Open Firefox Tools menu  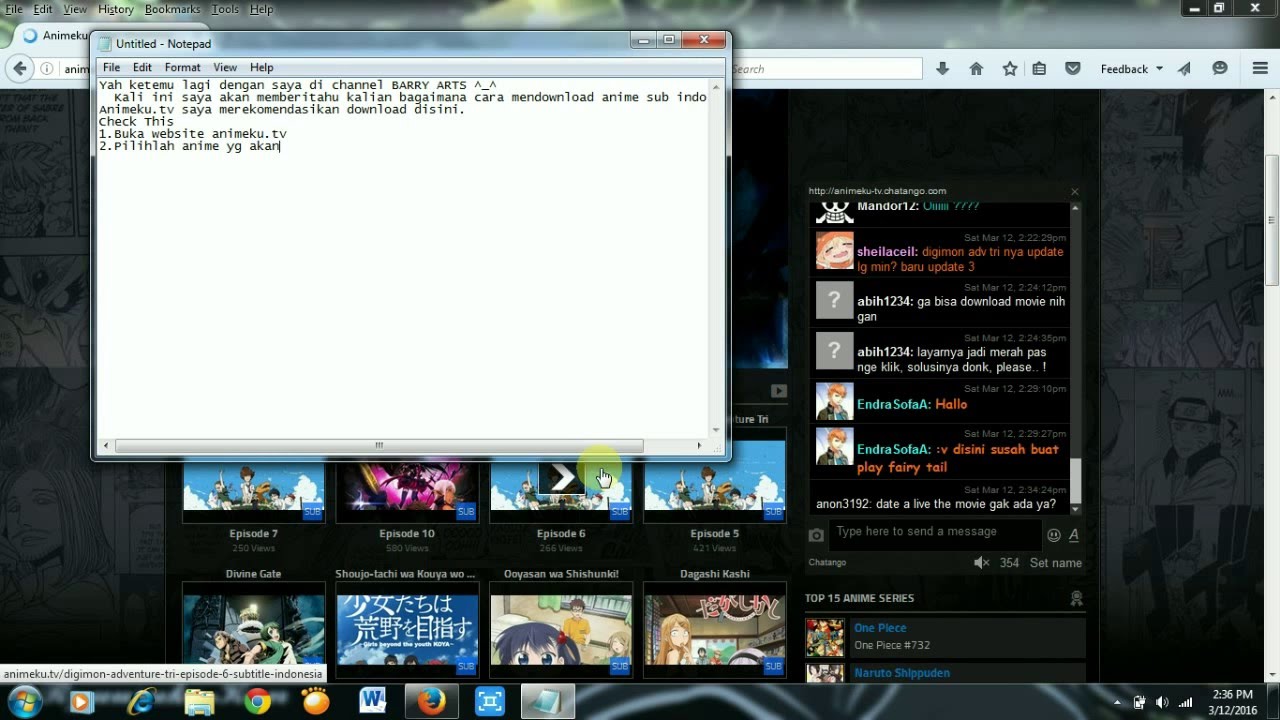(x=225, y=9)
